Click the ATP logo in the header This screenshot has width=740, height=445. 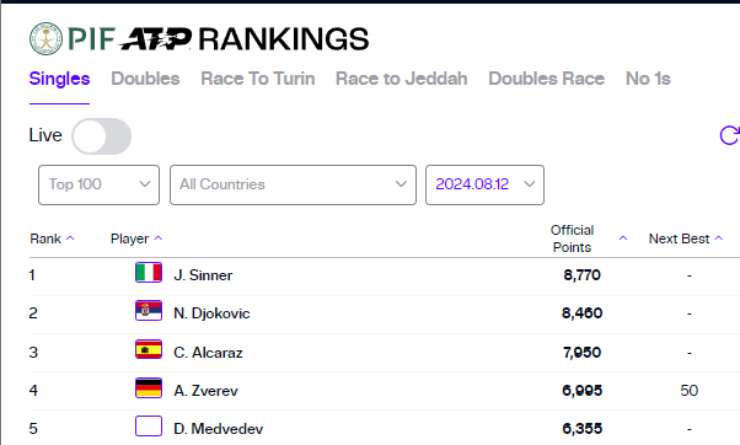click(x=156, y=39)
